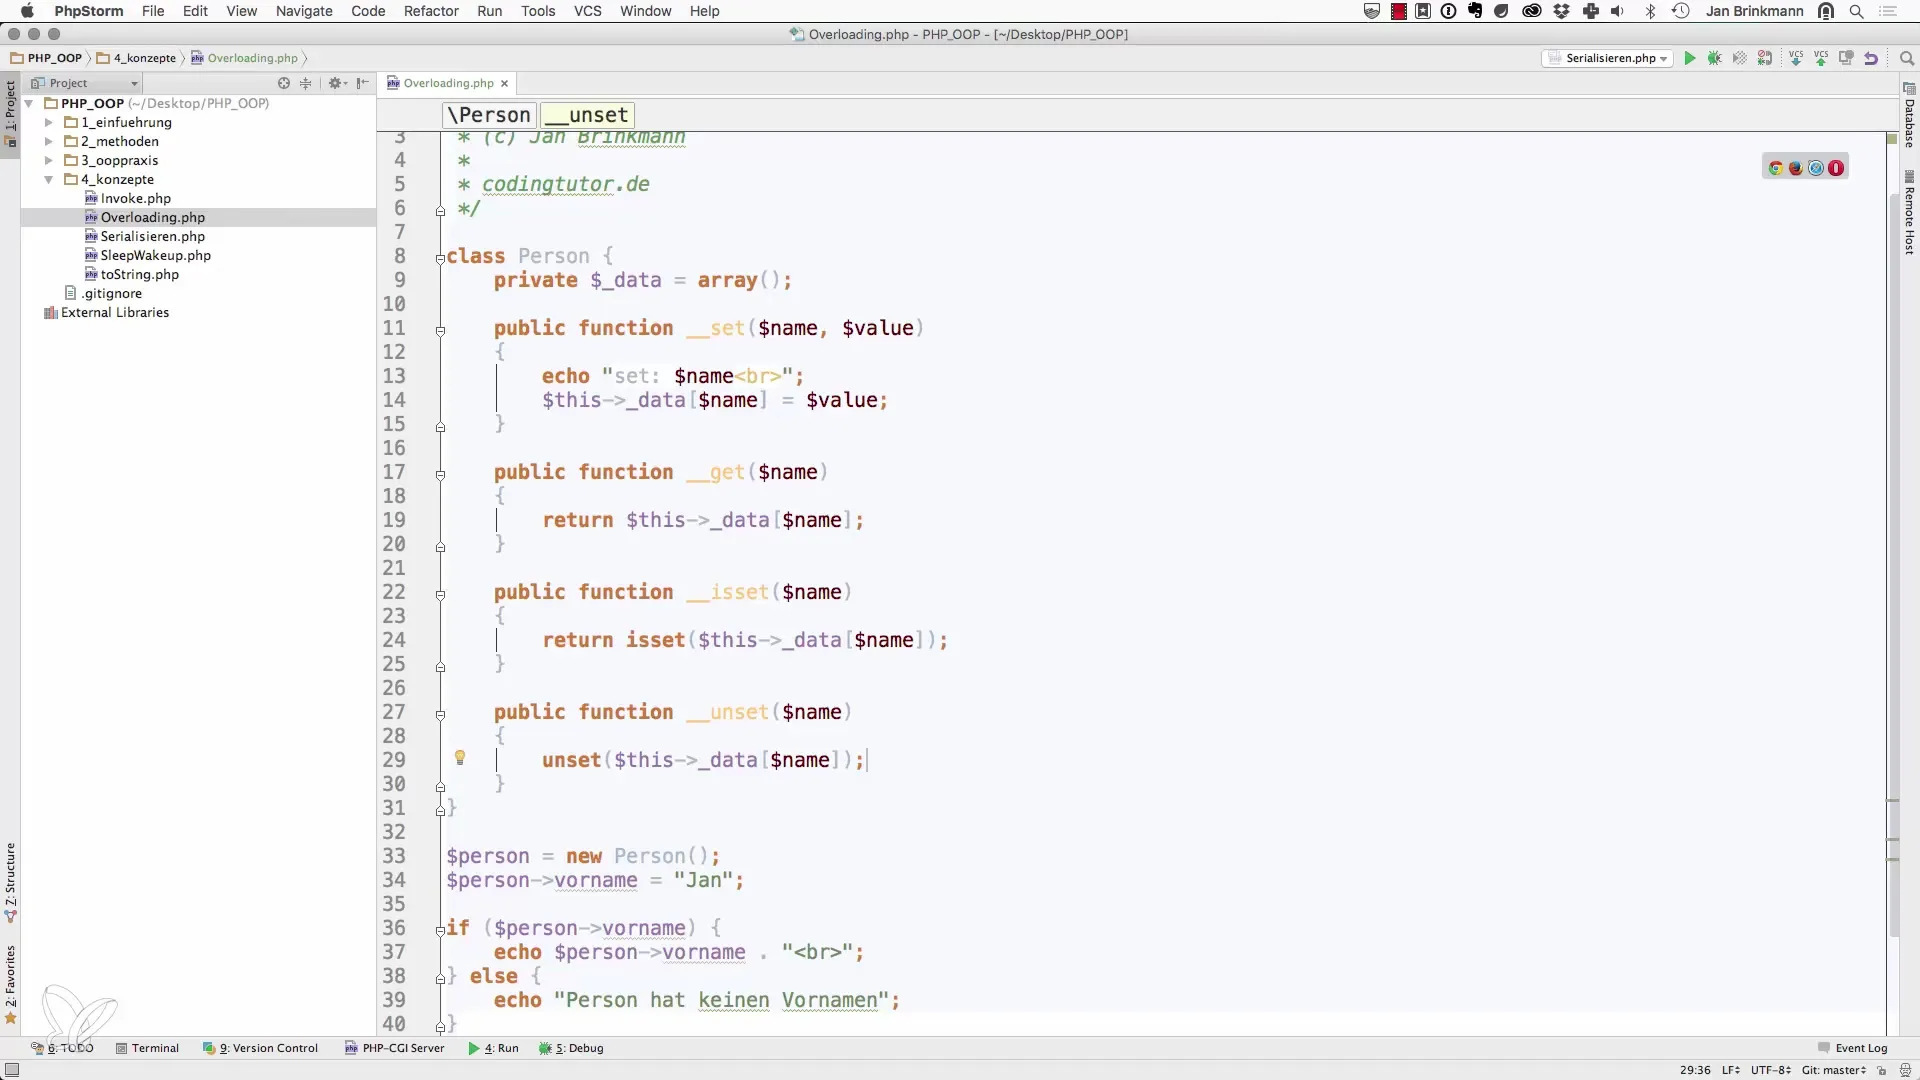Revert changes with the purple undo arrow
This screenshot has width=1920, height=1080.
1871,58
